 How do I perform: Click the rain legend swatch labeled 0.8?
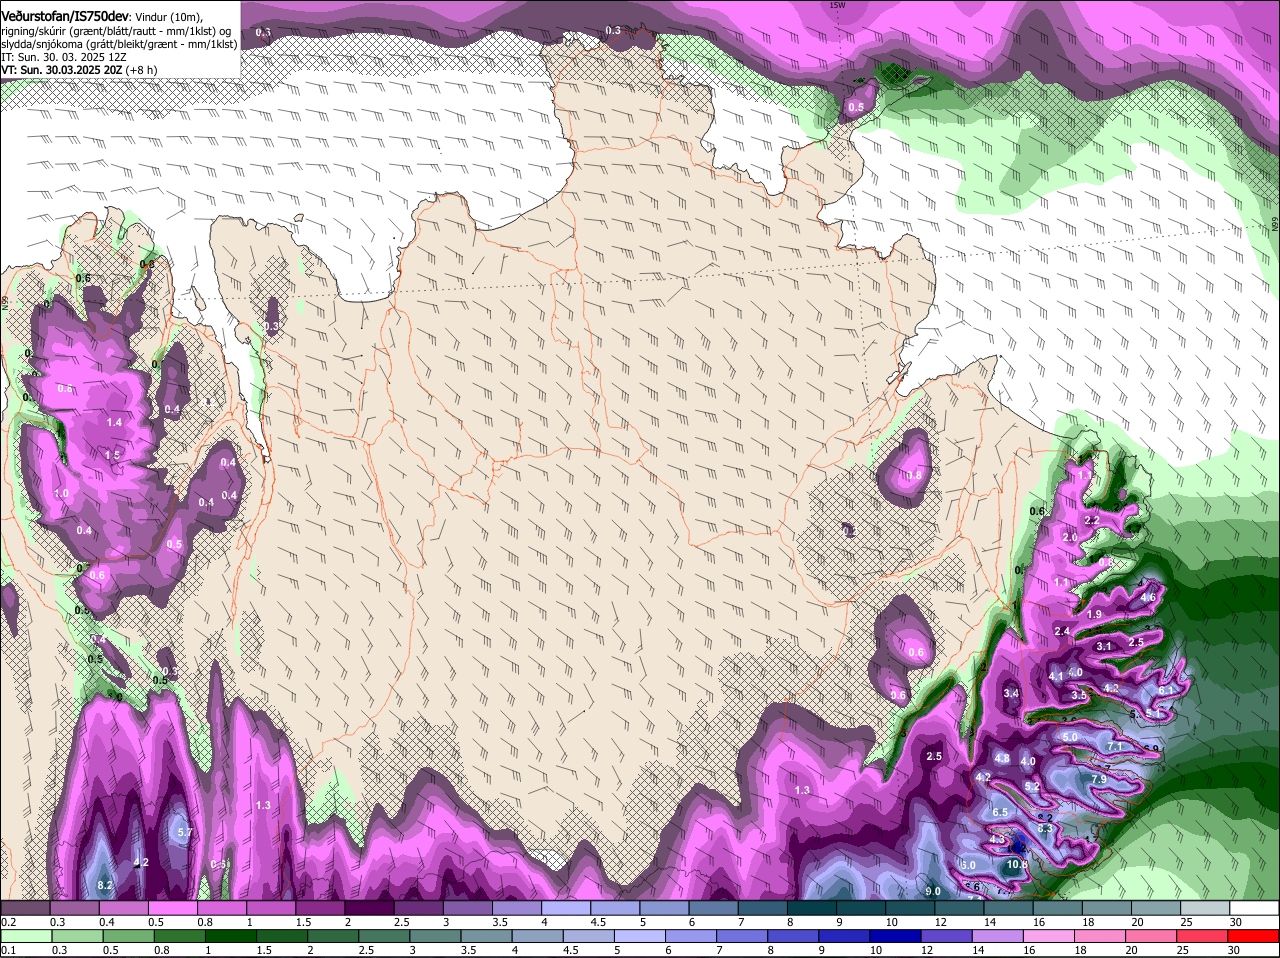click(179, 936)
